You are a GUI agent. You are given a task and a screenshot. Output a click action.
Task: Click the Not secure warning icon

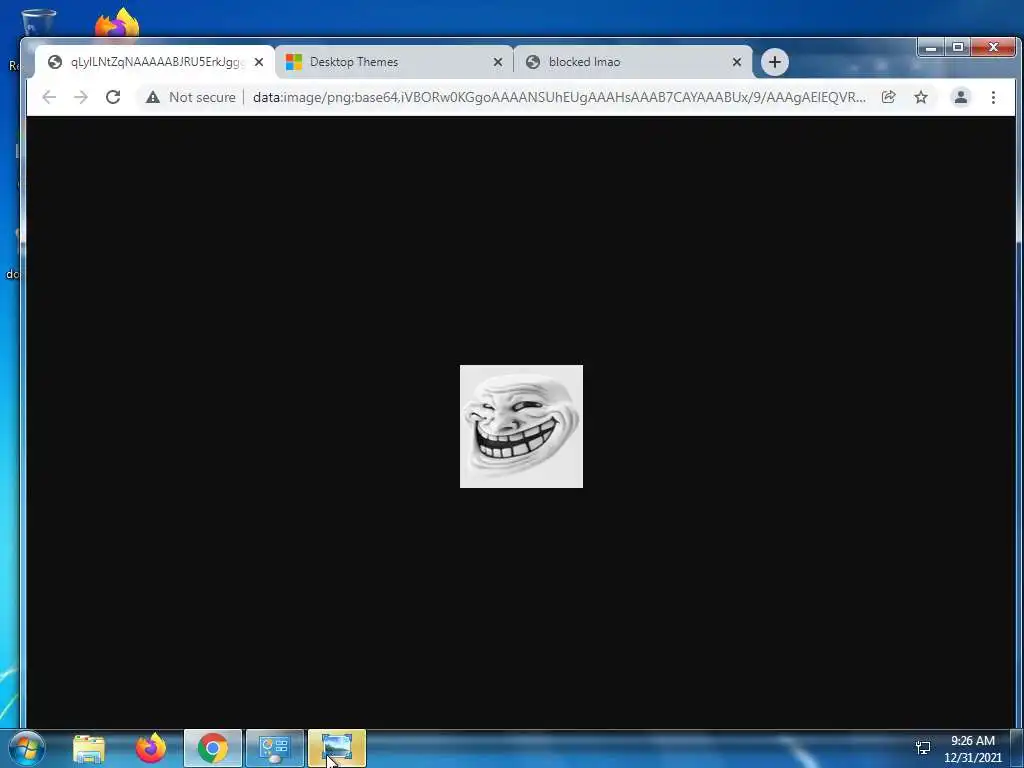[x=153, y=97]
